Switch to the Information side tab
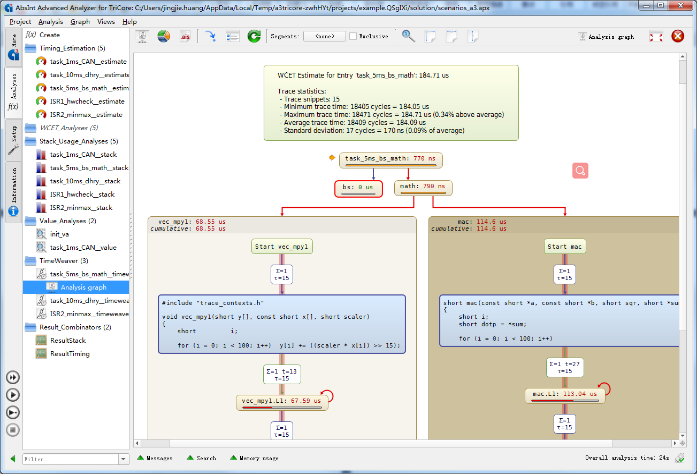 [13, 192]
